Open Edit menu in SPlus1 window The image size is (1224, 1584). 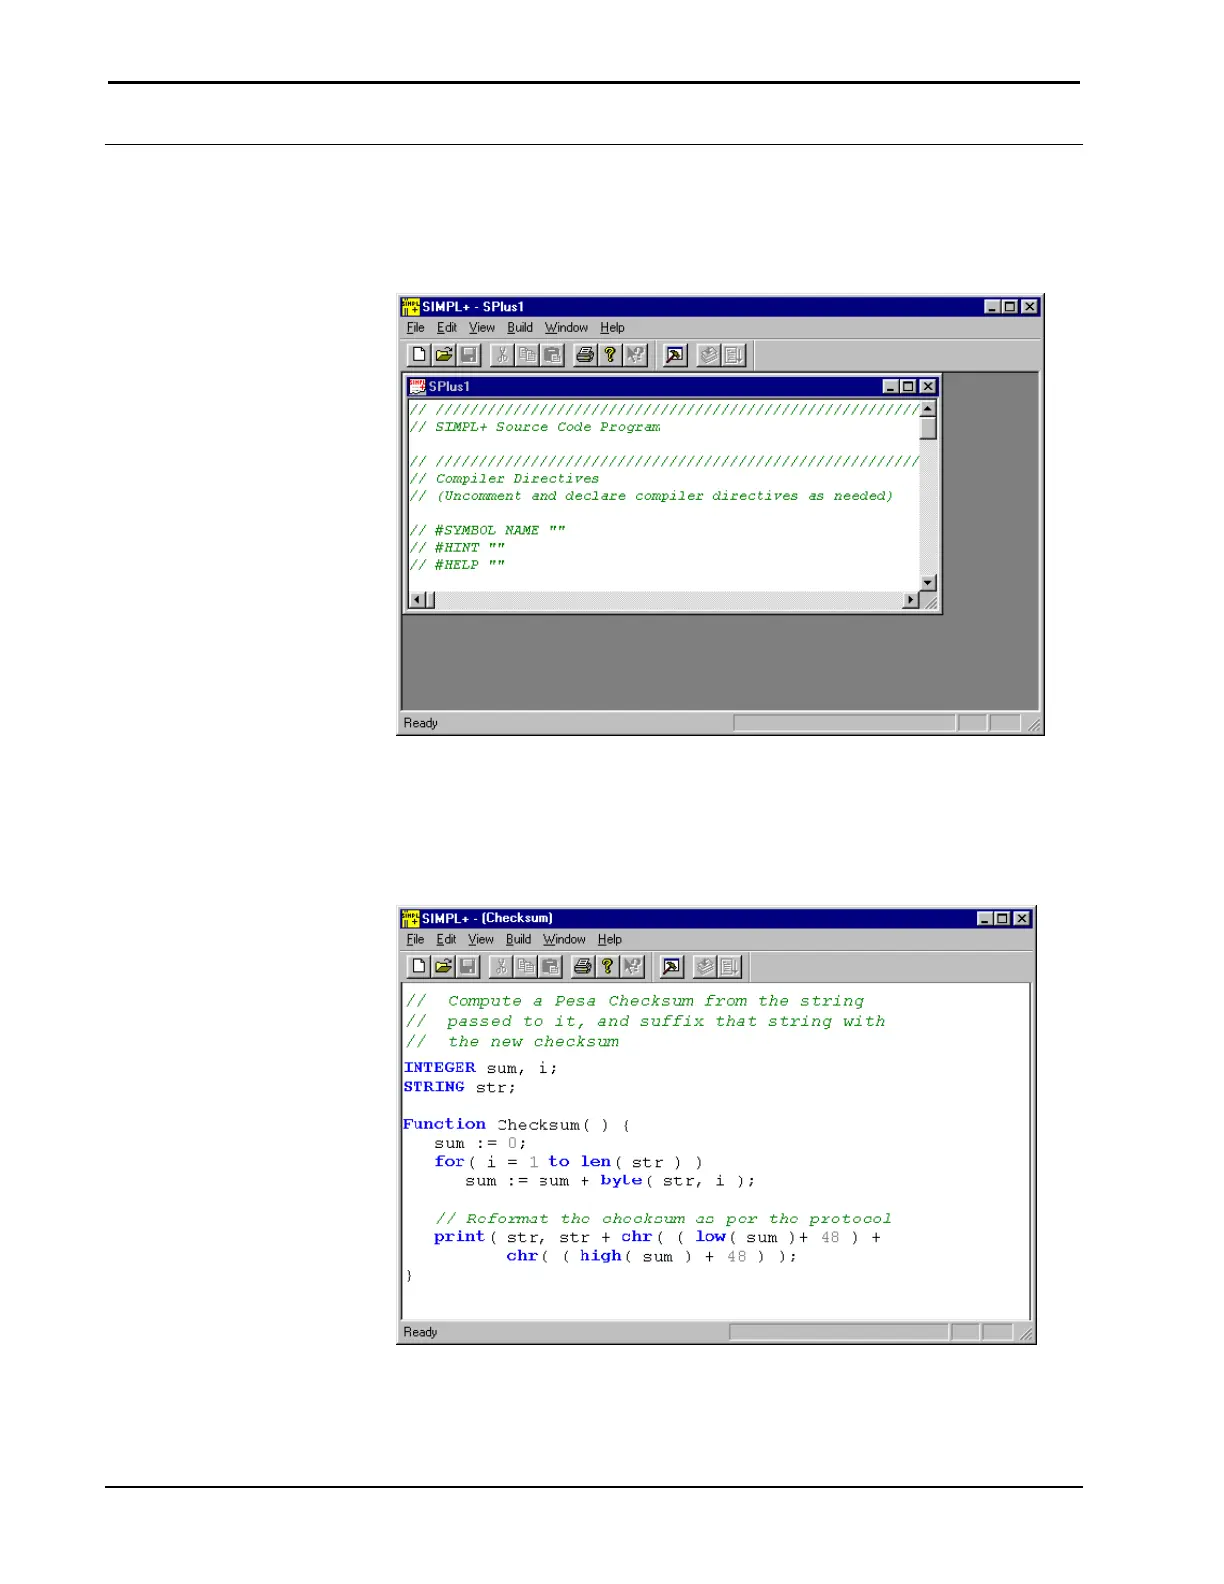pyautogui.click(x=447, y=328)
